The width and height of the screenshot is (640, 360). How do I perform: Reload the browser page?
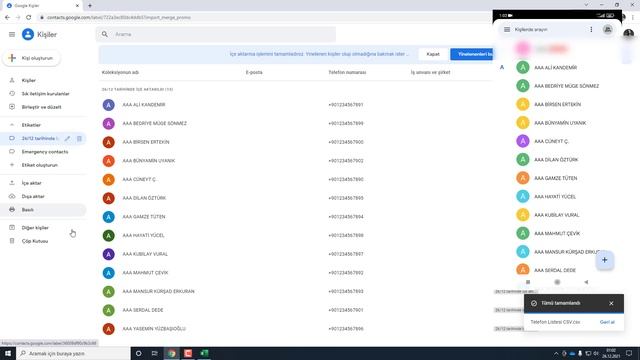tap(29, 18)
